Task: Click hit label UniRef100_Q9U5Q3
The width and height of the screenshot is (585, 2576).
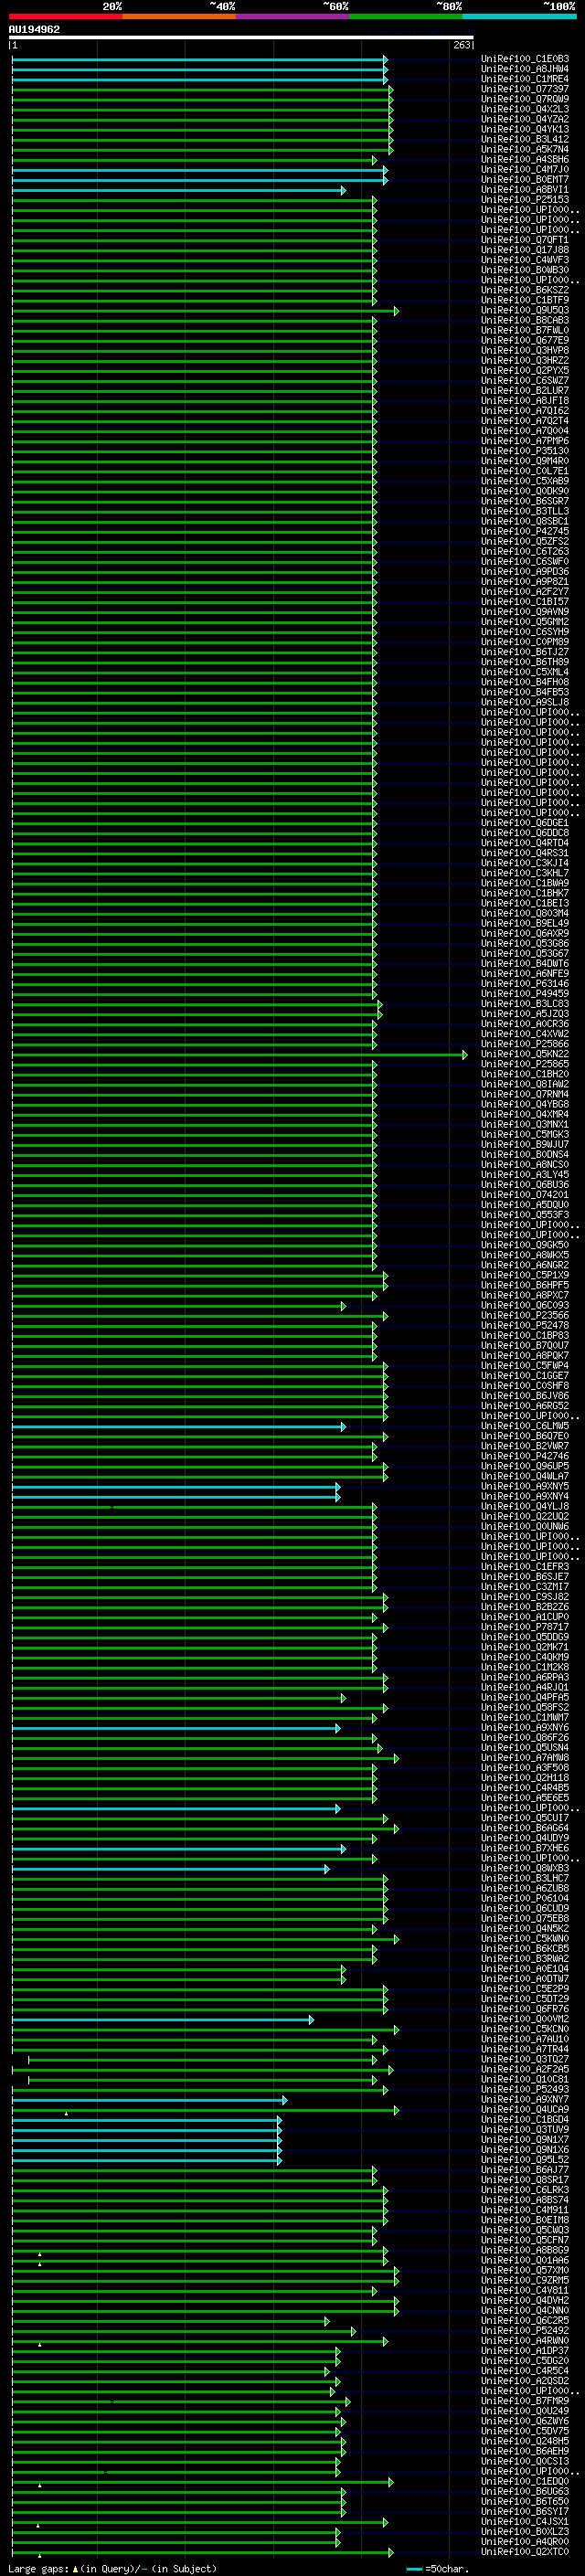Action: (x=525, y=310)
